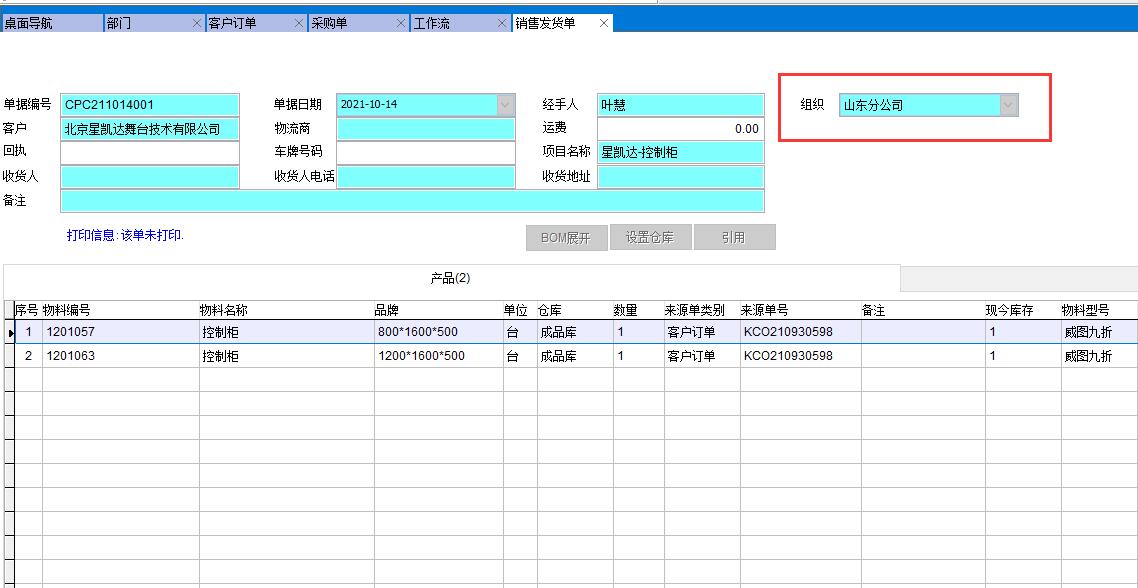Image resolution: width=1138 pixels, height=588 pixels.
Task: Close the 工作流 tab with its X icon
Action: point(503,21)
